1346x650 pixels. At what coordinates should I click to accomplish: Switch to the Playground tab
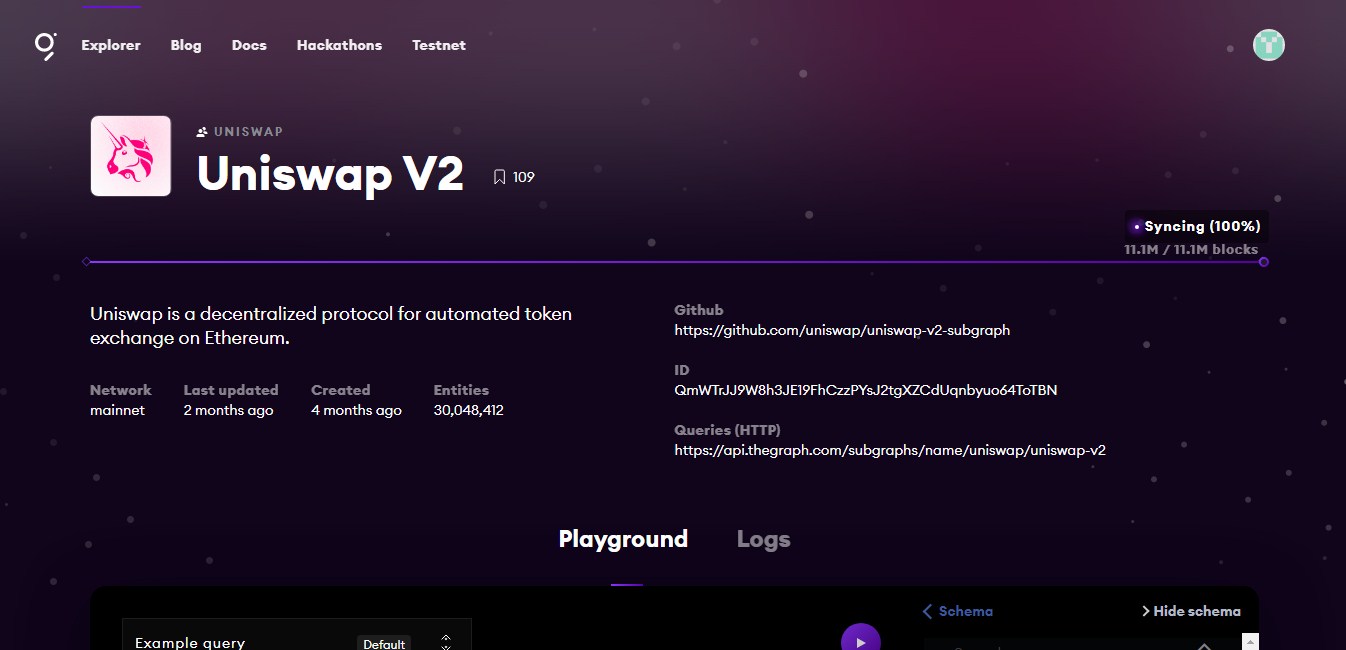623,540
